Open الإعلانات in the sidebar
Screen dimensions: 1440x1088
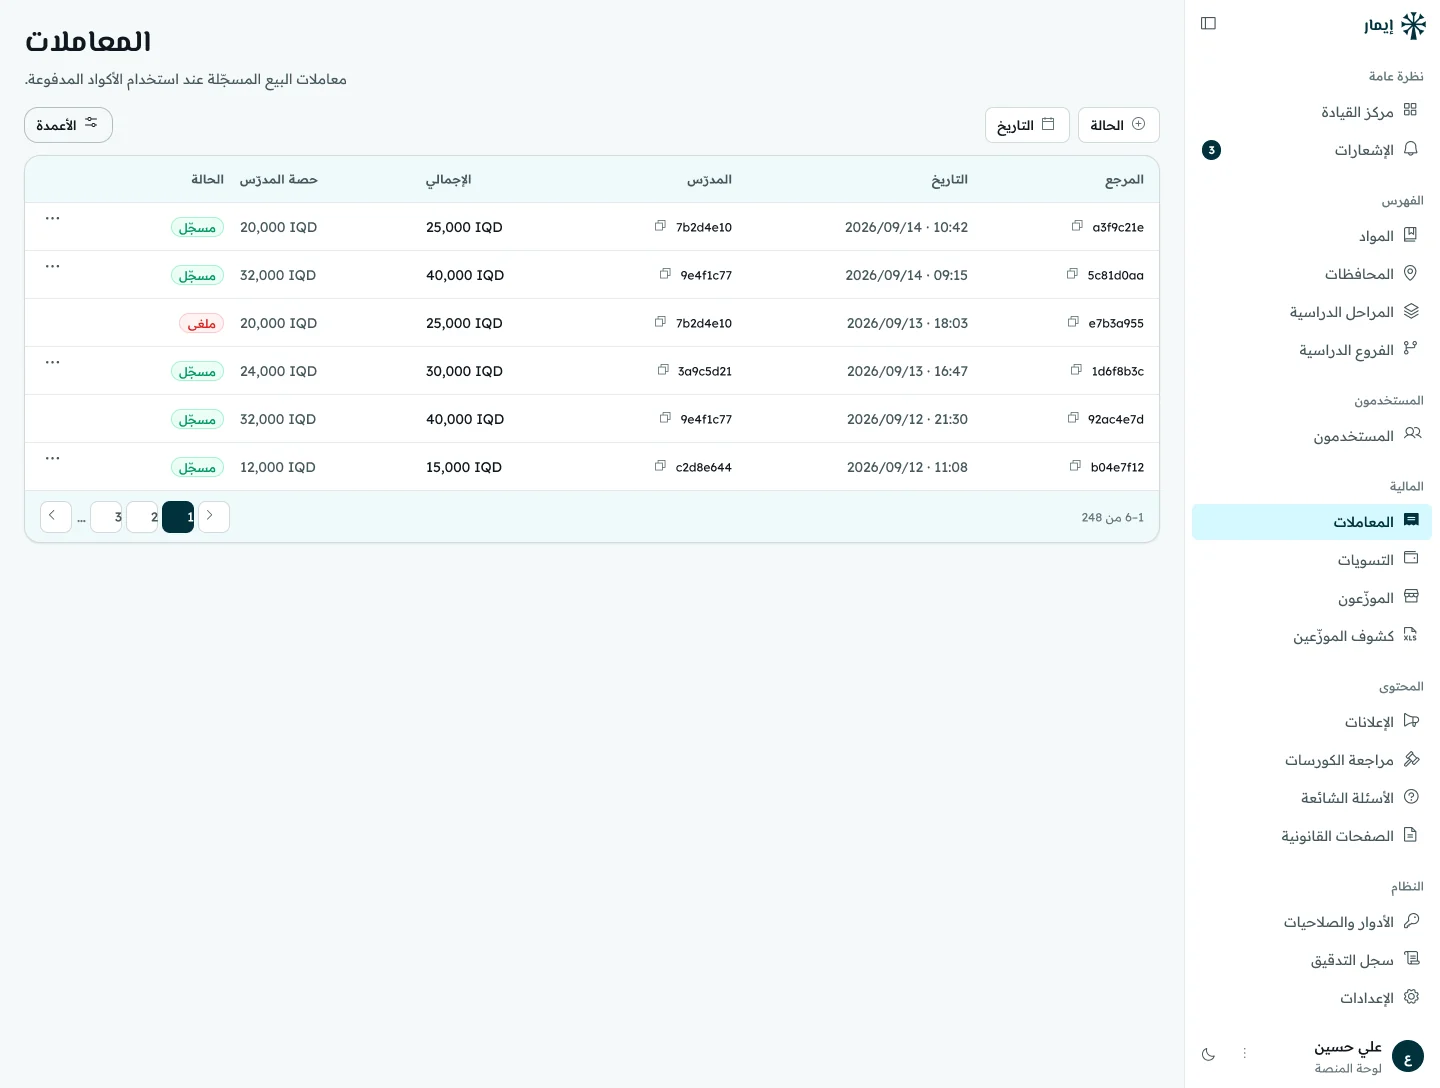[1312, 722]
